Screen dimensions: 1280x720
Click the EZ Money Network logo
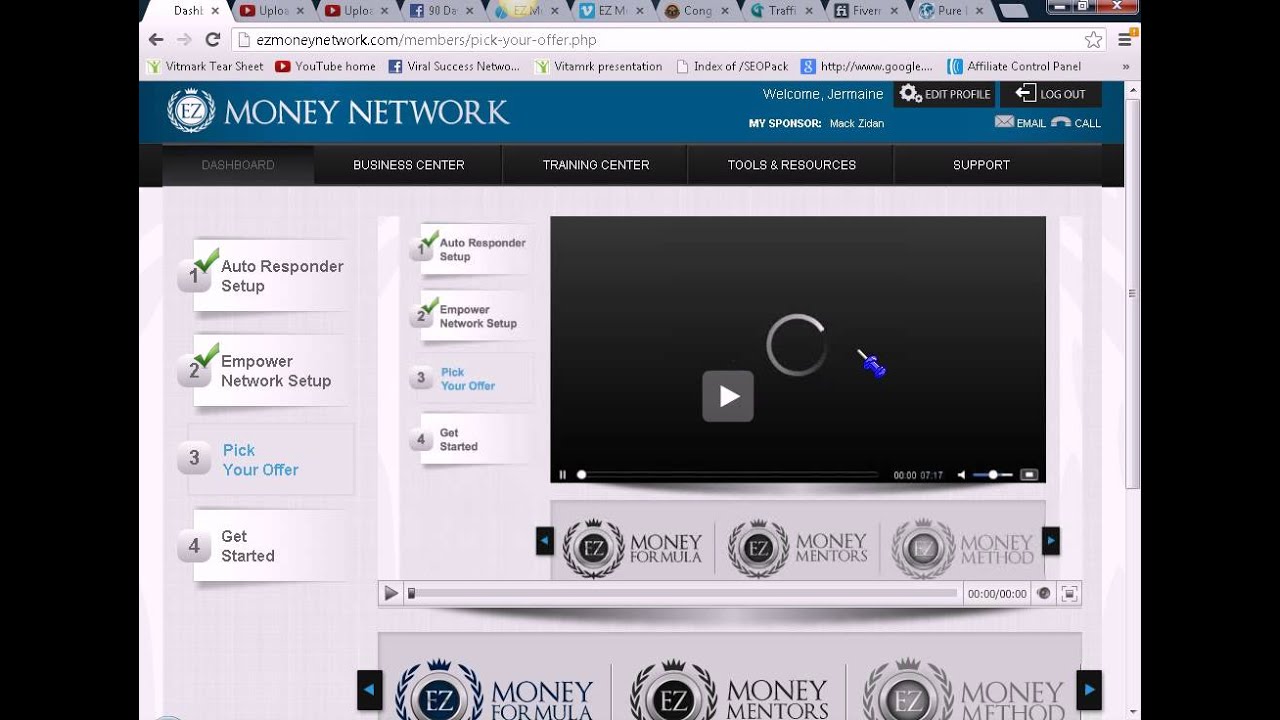click(338, 111)
